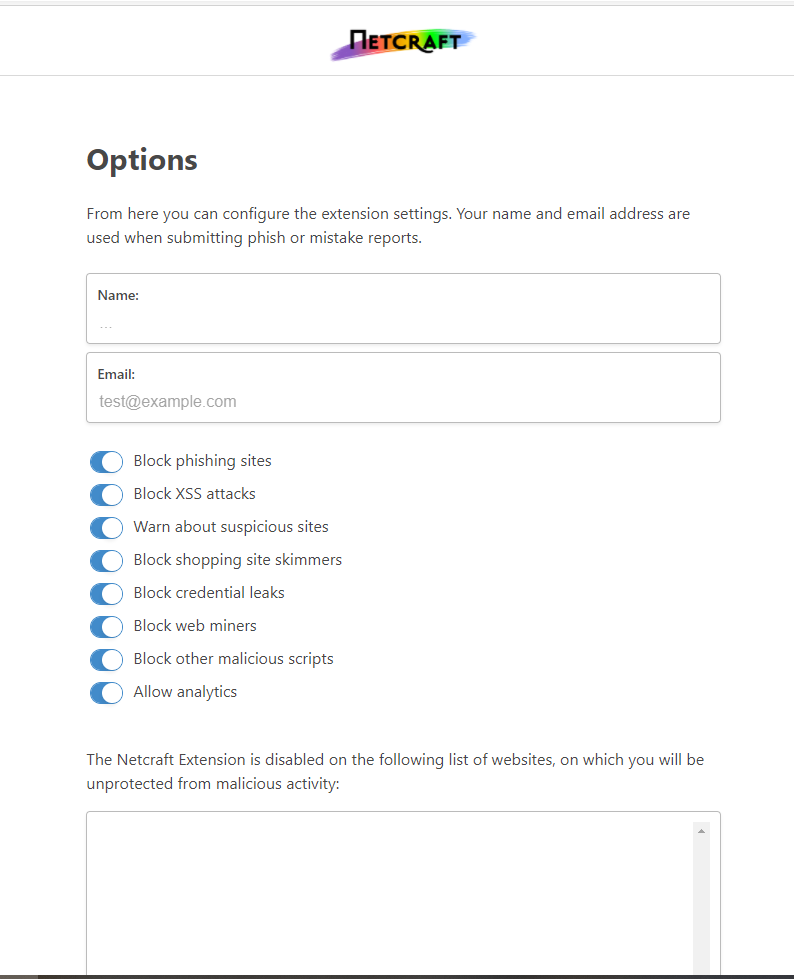
Task: Toggle the Block phishing sites switch
Action: [x=106, y=461]
